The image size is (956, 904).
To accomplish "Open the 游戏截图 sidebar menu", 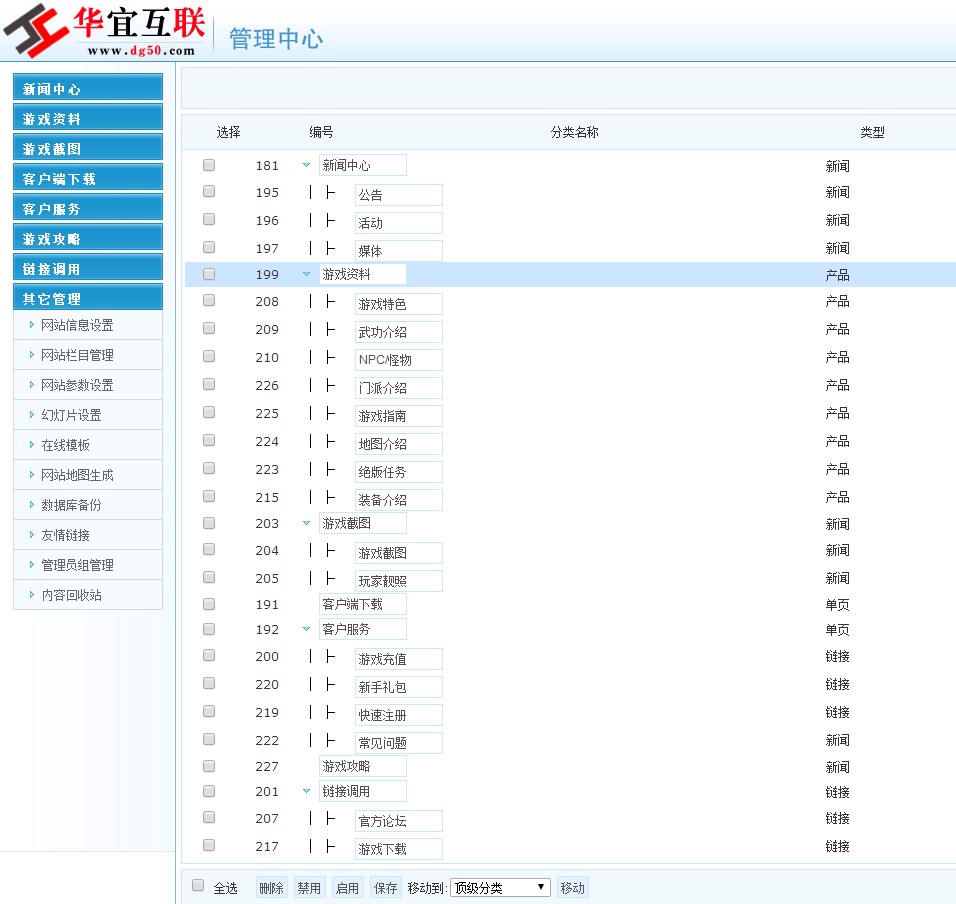I will 88,147.
